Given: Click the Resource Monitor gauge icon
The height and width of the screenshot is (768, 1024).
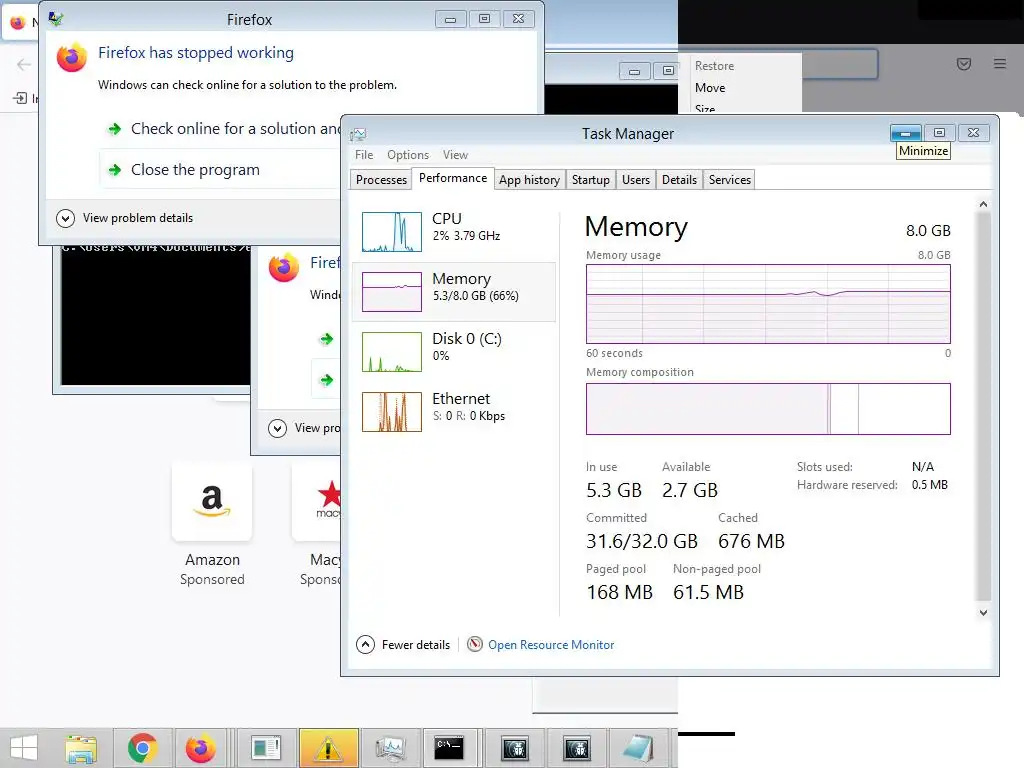Looking at the screenshot, I should [475, 644].
